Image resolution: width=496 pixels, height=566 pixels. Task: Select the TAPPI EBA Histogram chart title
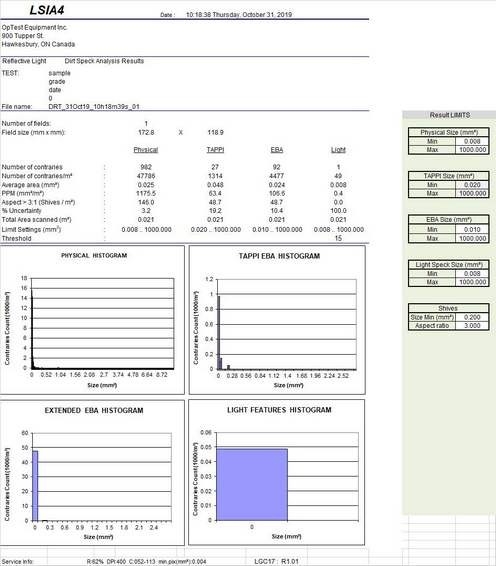pos(279,256)
